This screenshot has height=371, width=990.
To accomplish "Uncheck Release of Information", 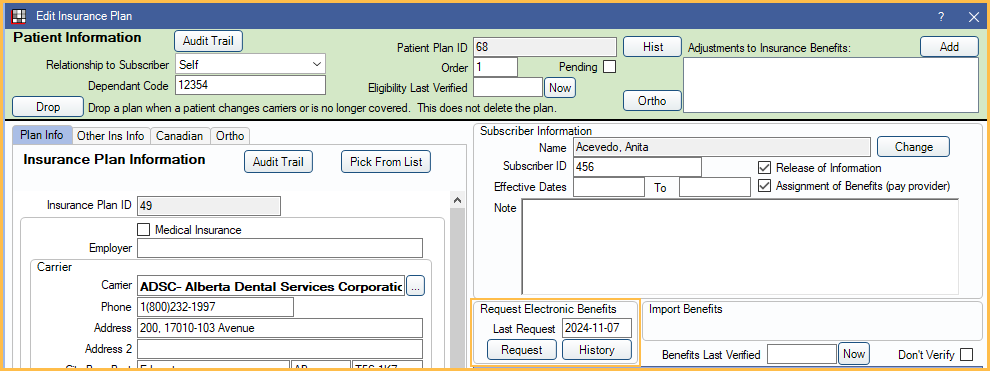I will pyautogui.click(x=764, y=168).
